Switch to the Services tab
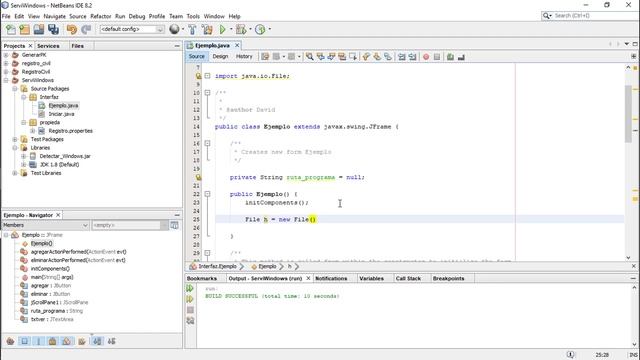 click(x=48, y=46)
